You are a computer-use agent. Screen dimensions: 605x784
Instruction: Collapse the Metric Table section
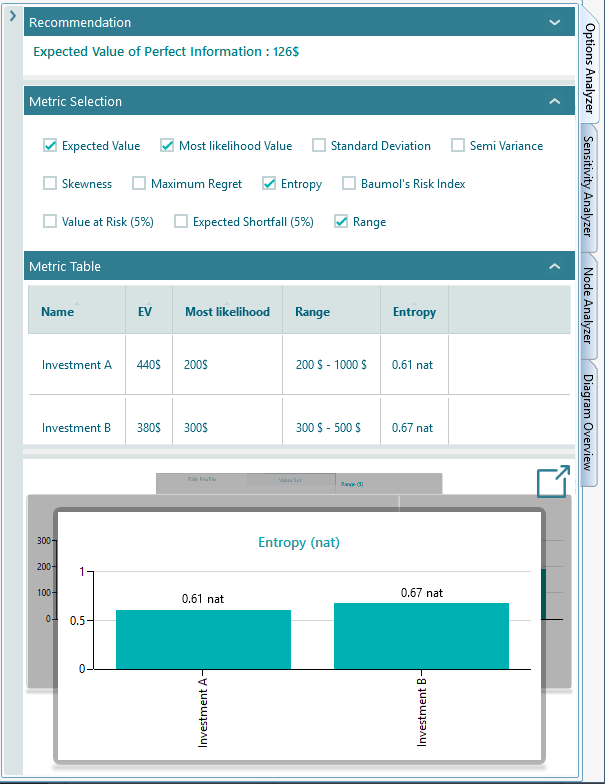555,266
